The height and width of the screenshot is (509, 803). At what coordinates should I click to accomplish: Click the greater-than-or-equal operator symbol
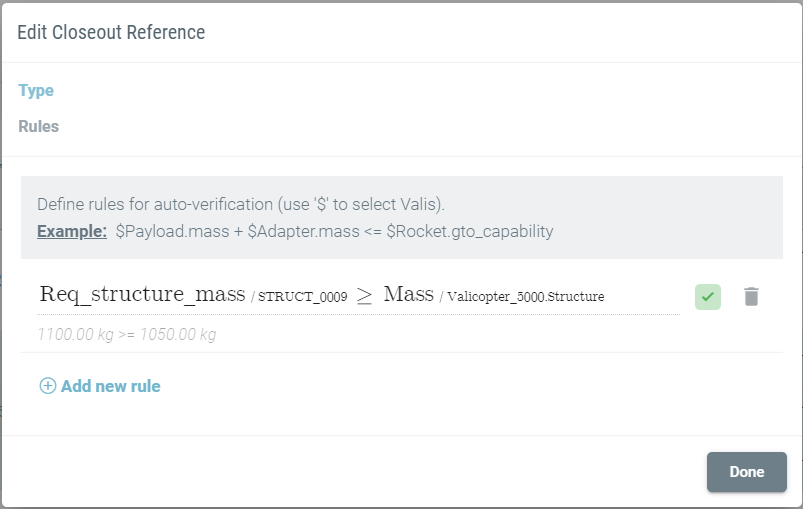click(364, 295)
